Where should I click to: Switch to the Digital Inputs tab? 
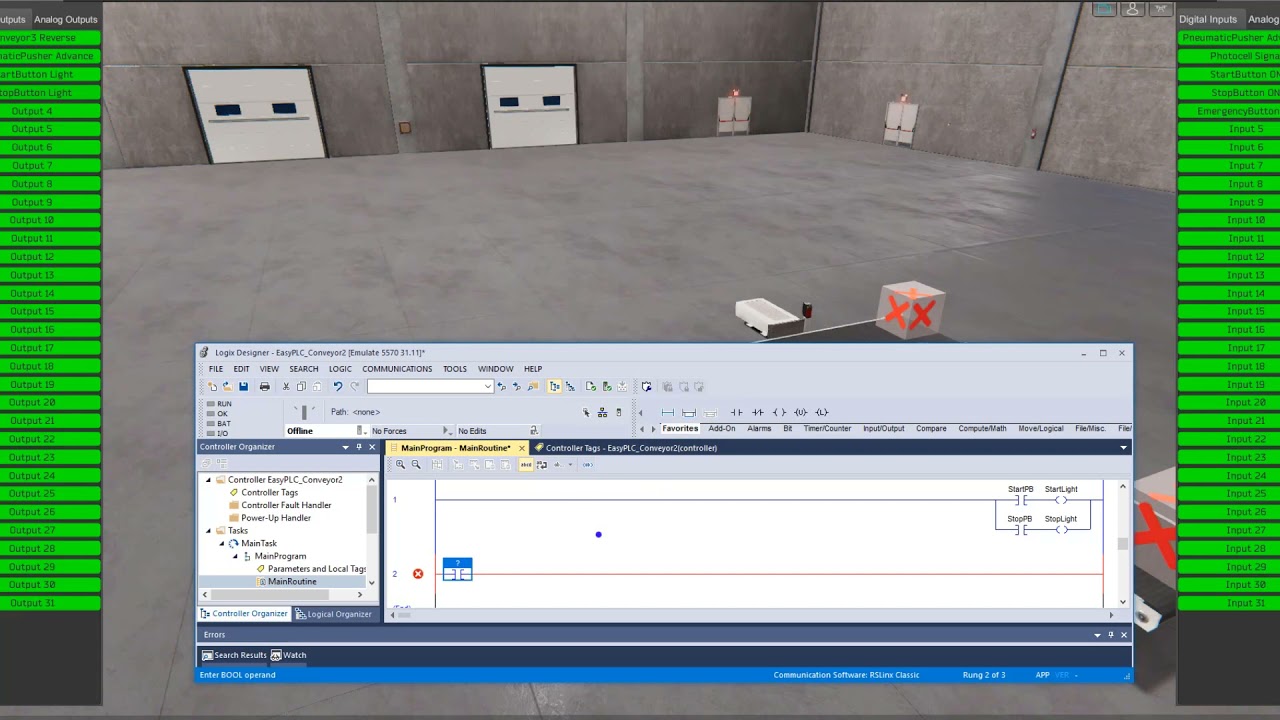(x=1207, y=19)
